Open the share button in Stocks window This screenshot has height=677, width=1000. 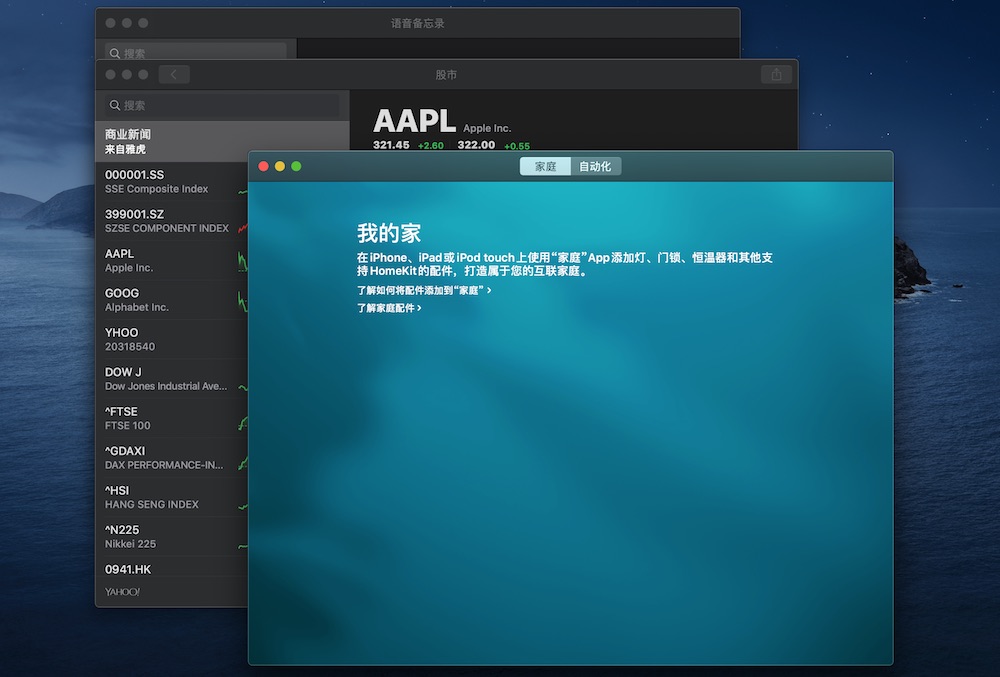point(776,75)
